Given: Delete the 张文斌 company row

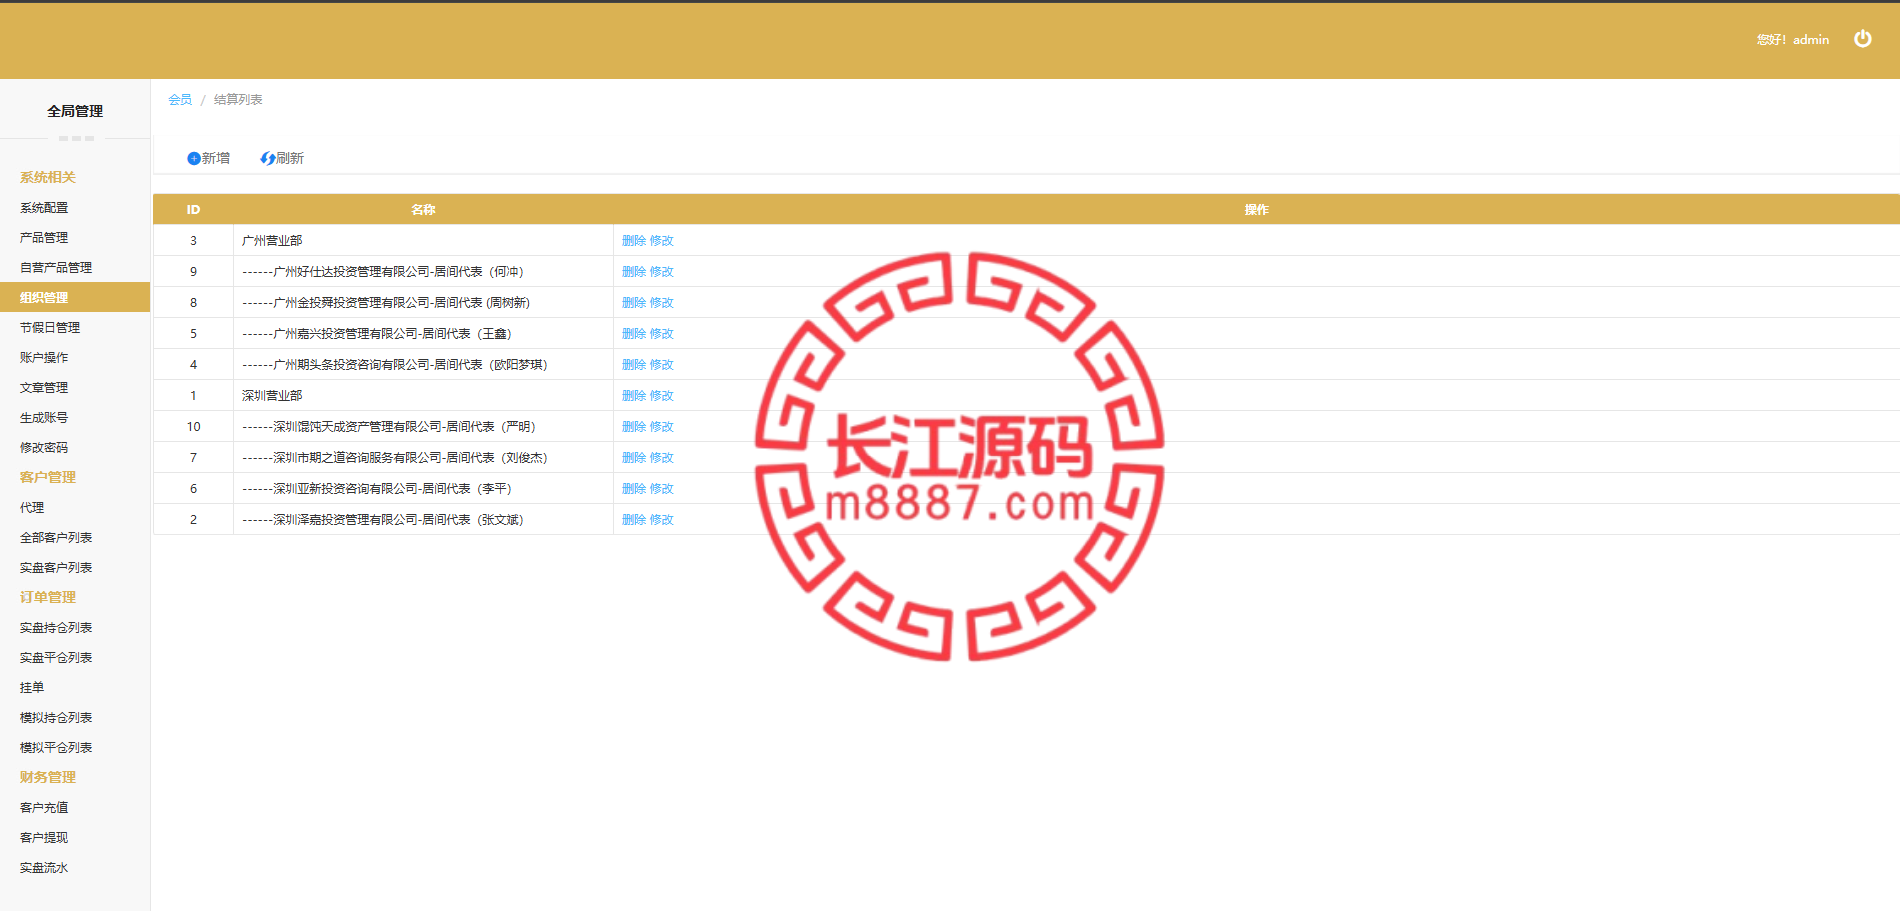Looking at the screenshot, I should 634,520.
